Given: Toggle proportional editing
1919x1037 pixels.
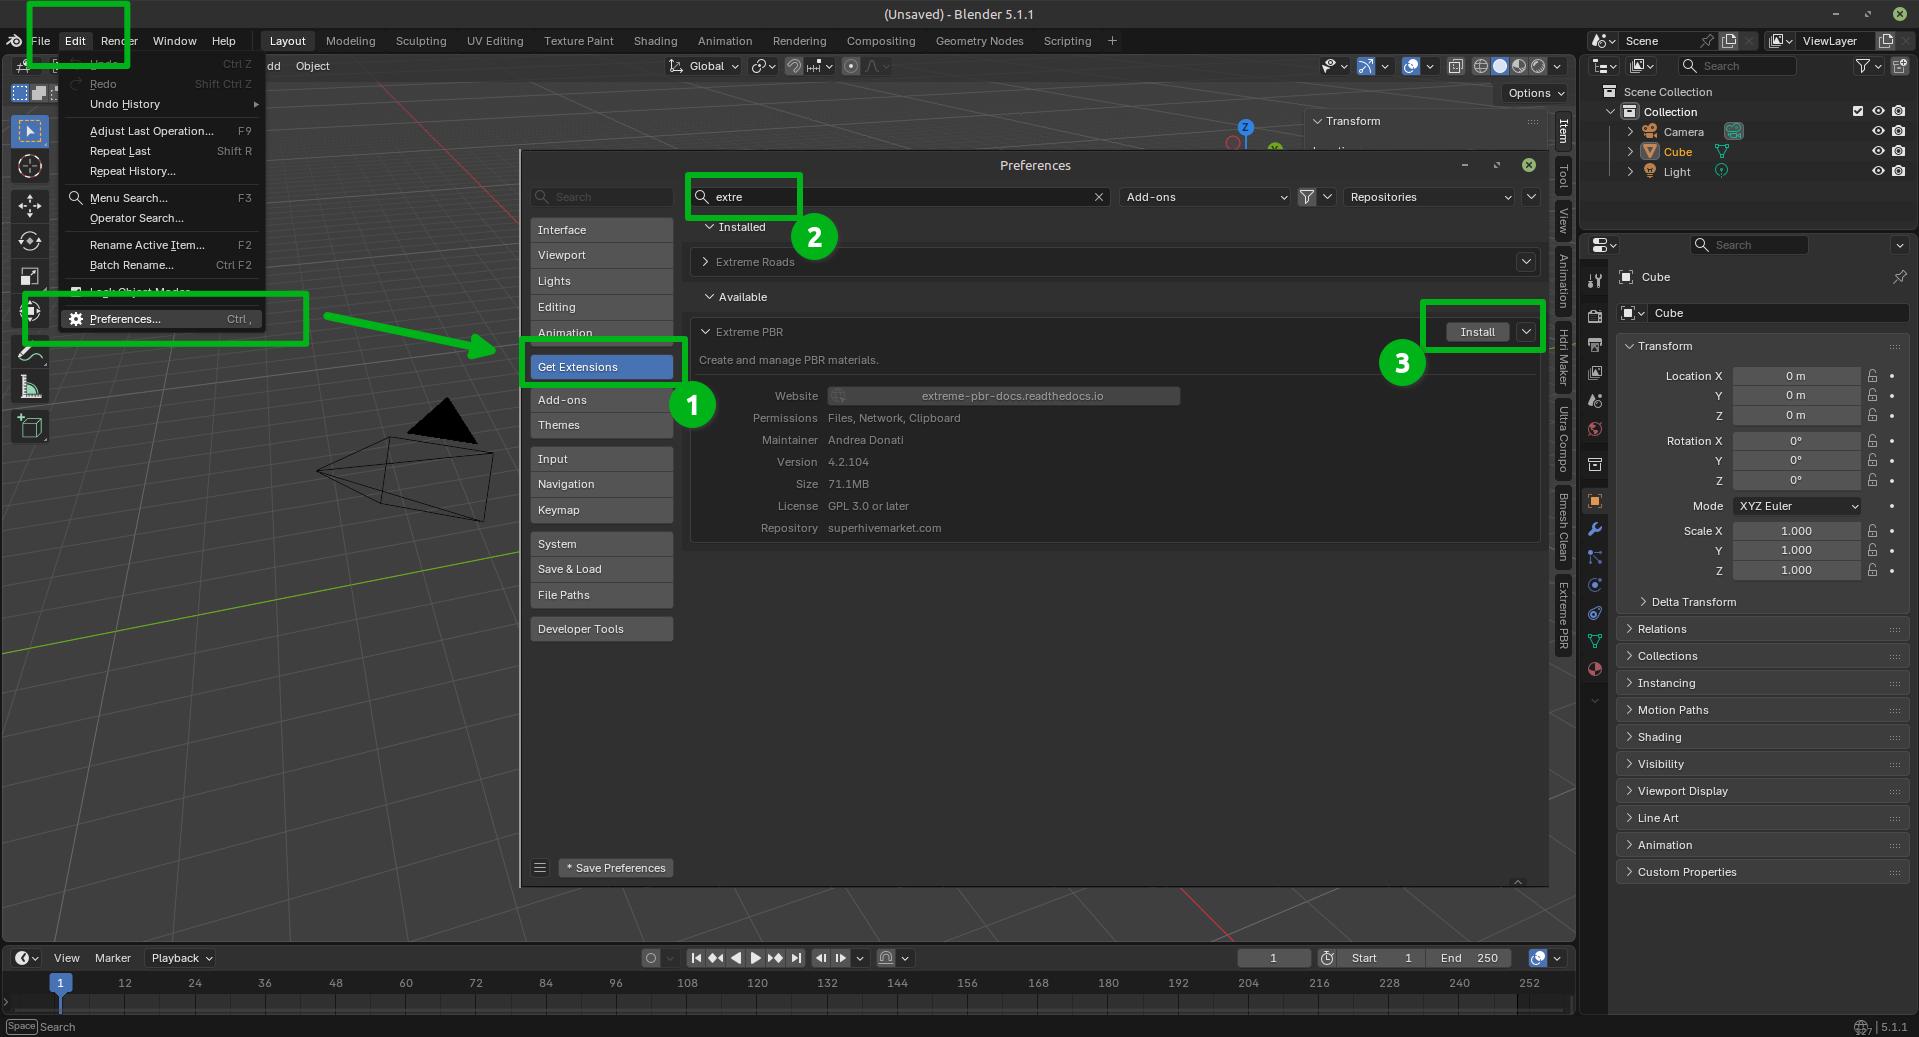Looking at the screenshot, I should click(x=851, y=66).
